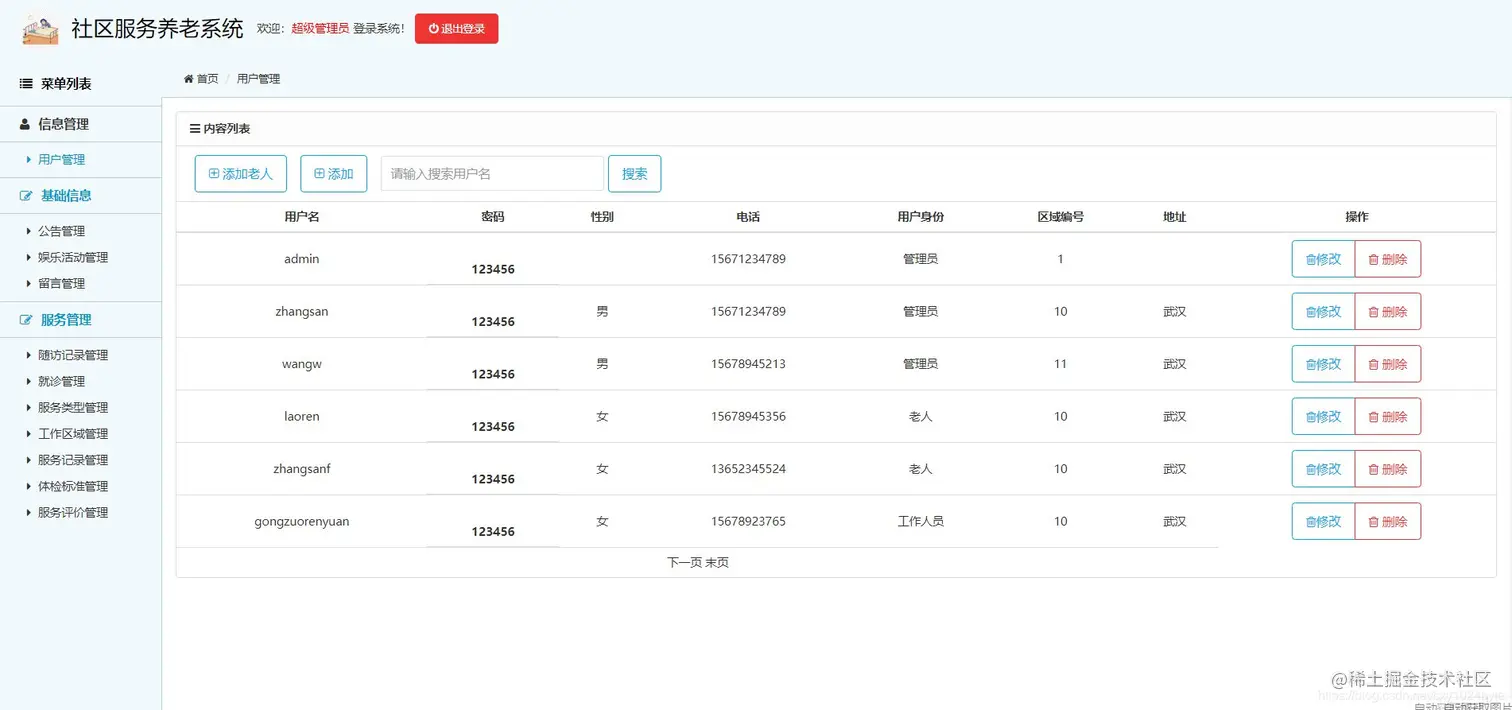Click phone number 15678923765
The width and height of the screenshot is (1512, 710).
coord(748,521)
